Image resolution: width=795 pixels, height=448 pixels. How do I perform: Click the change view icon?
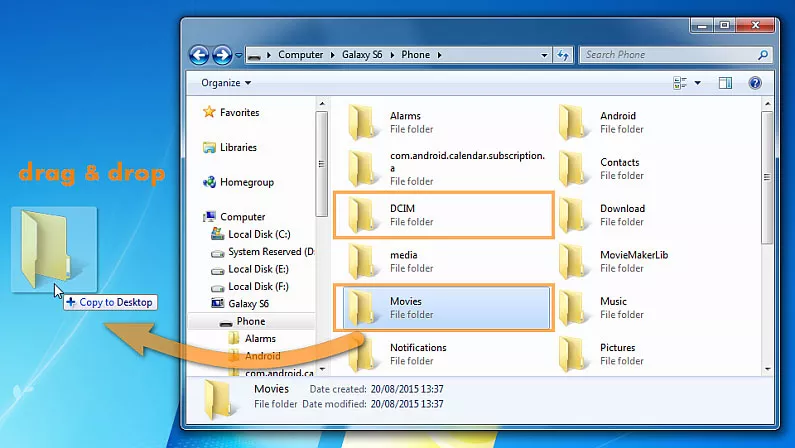681,83
